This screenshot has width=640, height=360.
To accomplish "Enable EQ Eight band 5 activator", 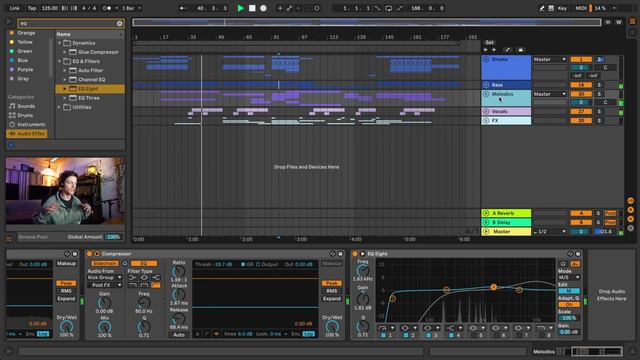I will point(474,335).
